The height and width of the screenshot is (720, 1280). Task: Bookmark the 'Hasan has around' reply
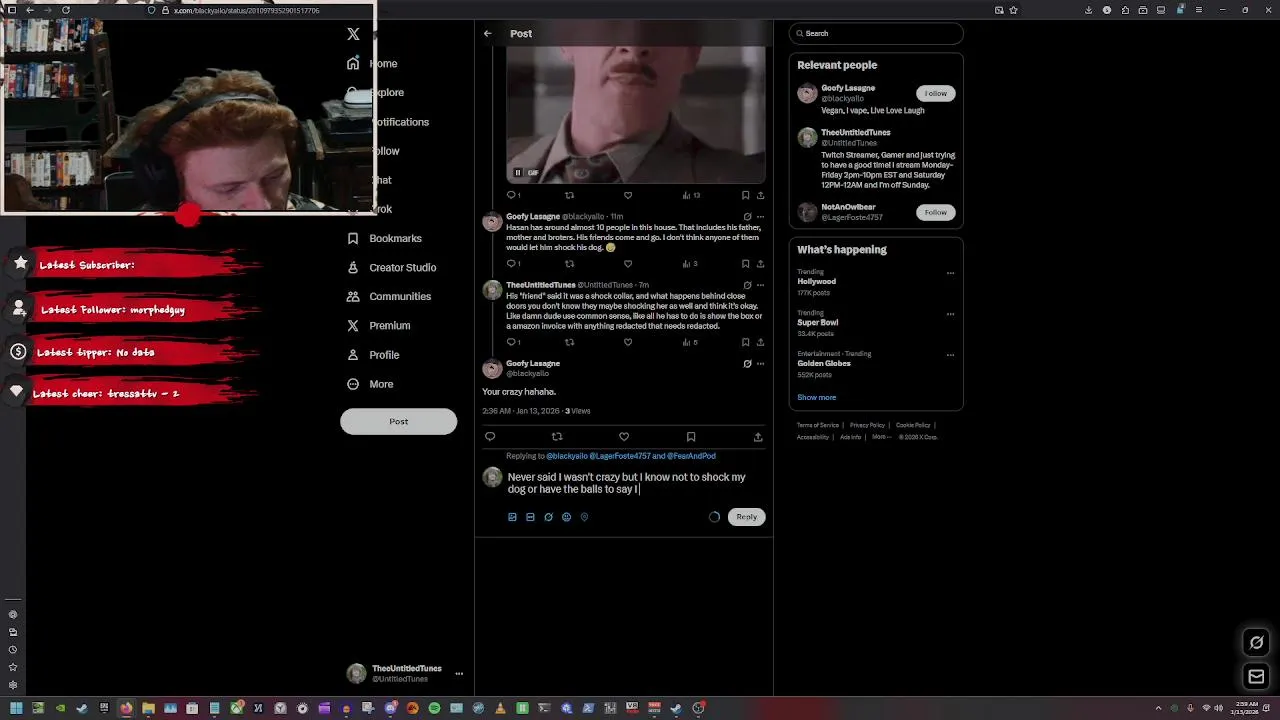click(x=745, y=264)
